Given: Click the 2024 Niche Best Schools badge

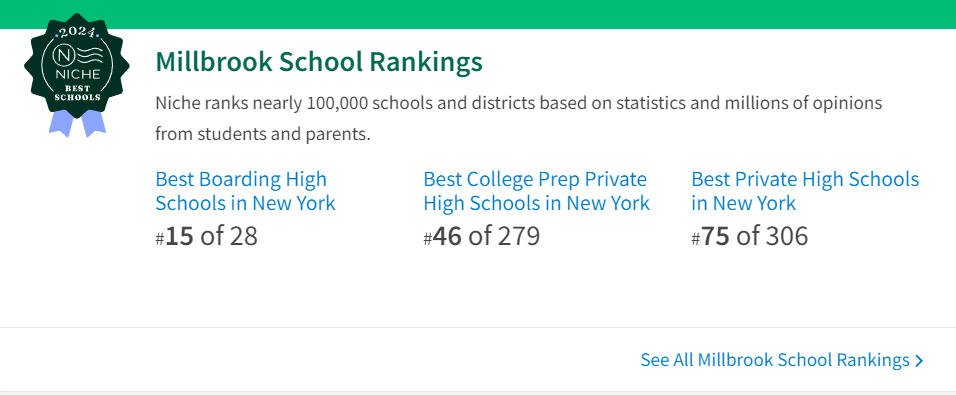Looking at the screenshot, I should coord(77,74).
